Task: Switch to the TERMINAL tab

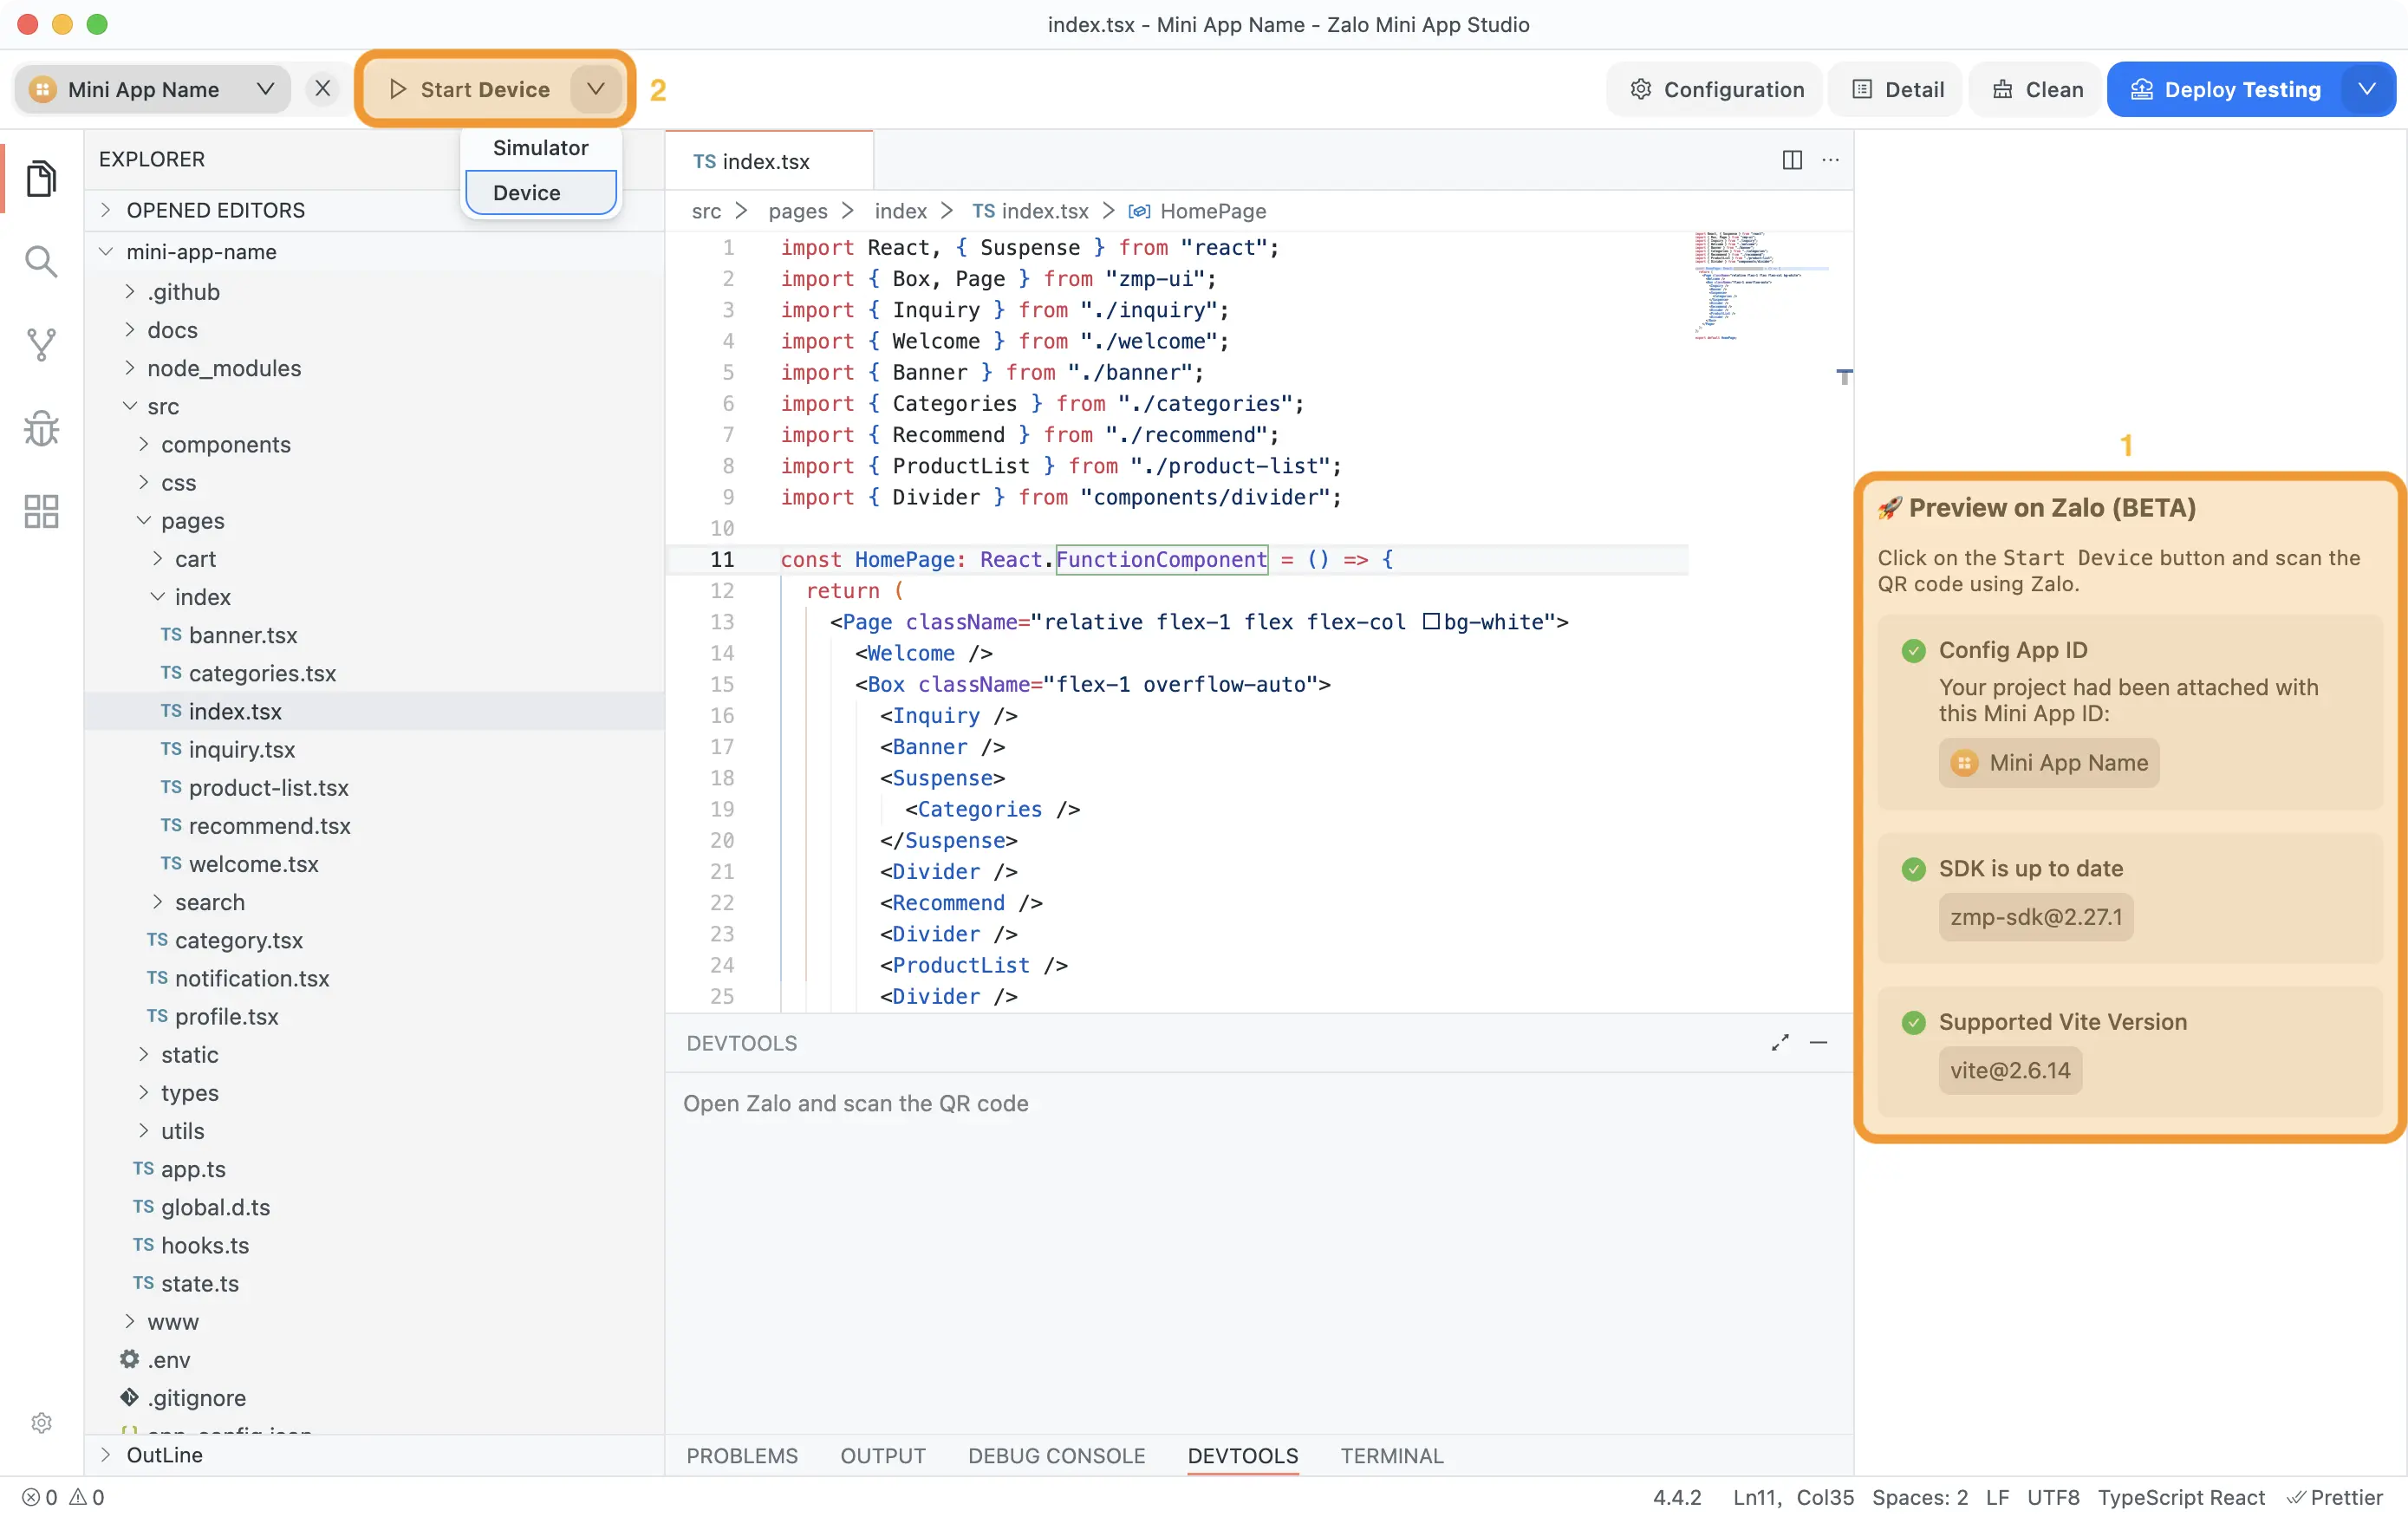Action: click(x=1391, y=1455)
